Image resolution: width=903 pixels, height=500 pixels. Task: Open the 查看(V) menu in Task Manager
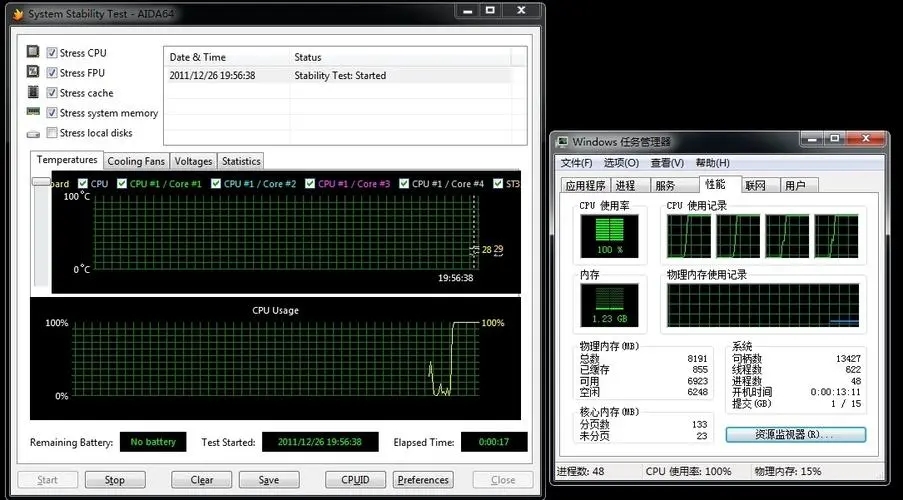[x=667, y=163]
